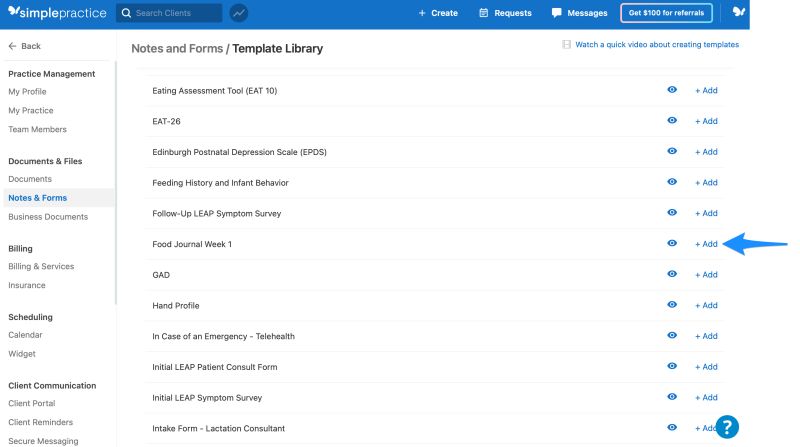Click the 'GAD' row title
Image resolution: width=800 pixels, height=447 pixels.
point(161,275)
